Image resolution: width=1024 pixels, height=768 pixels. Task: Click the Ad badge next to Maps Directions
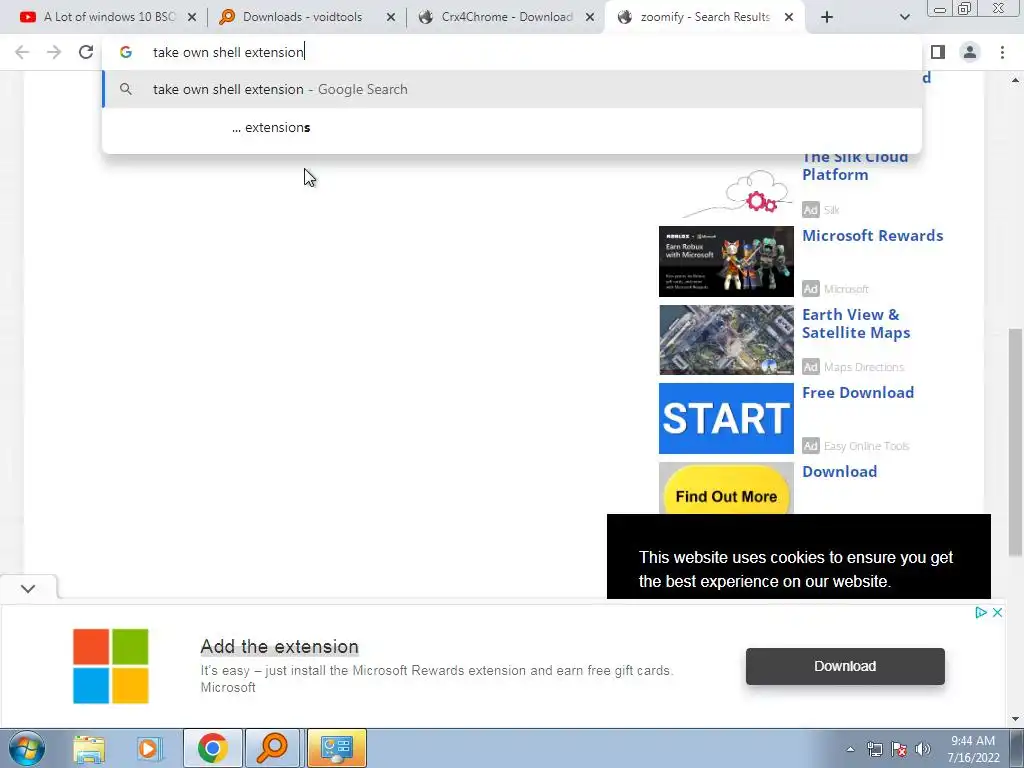click(810, 367)
